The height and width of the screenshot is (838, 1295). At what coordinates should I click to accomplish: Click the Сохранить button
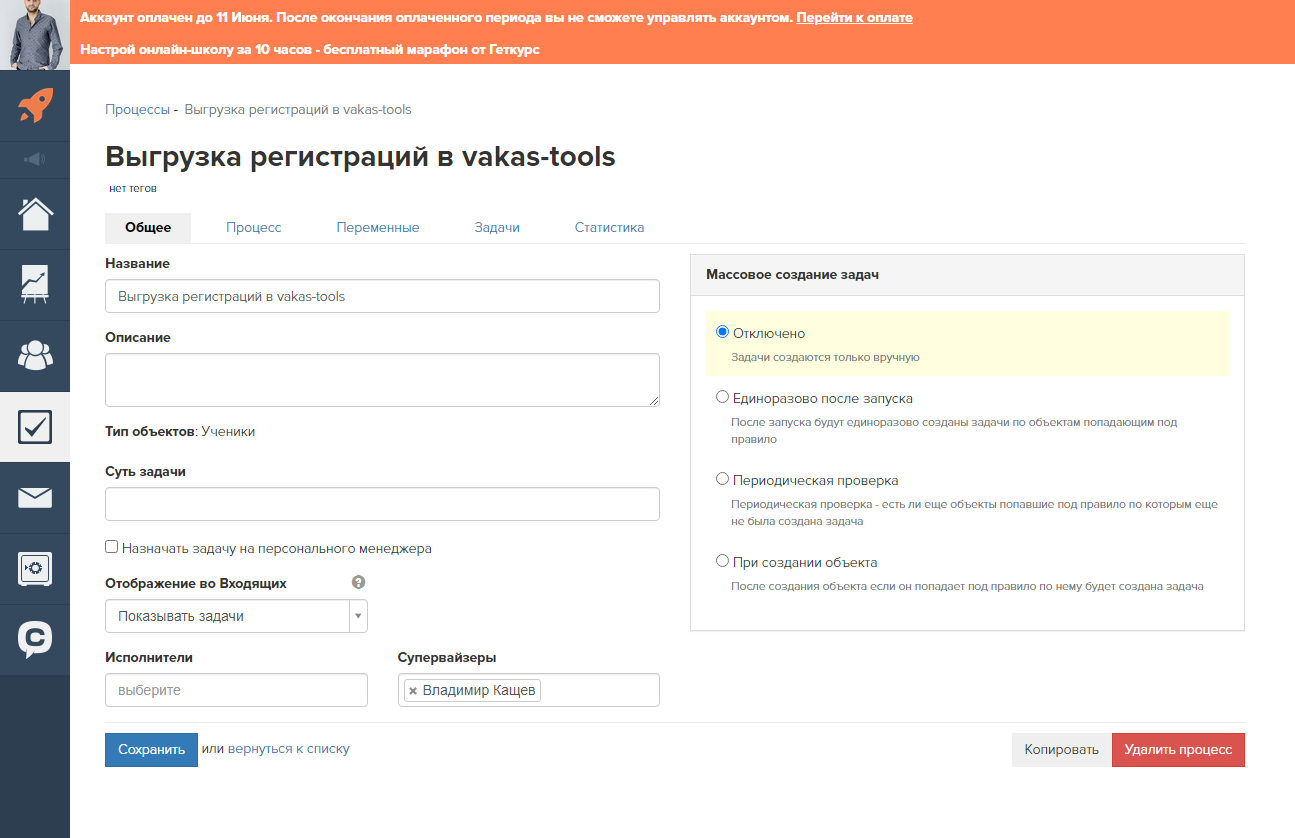(151, 749)
